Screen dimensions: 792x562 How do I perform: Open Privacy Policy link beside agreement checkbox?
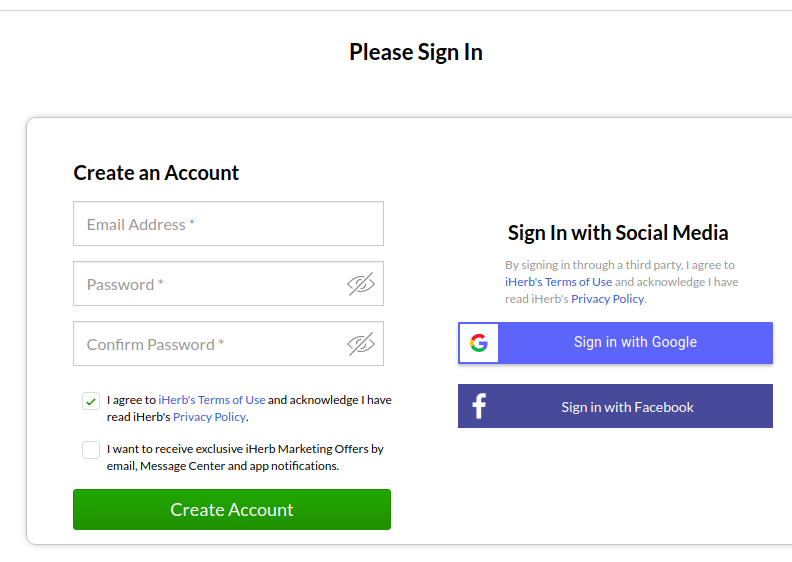click(209, 417)
